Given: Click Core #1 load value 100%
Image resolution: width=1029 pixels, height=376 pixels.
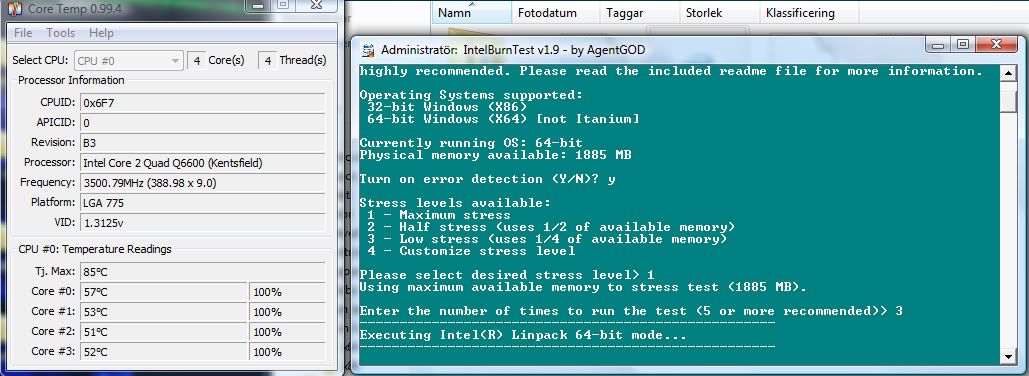Looking at the screenshot, I should click(x=287, y=312).
